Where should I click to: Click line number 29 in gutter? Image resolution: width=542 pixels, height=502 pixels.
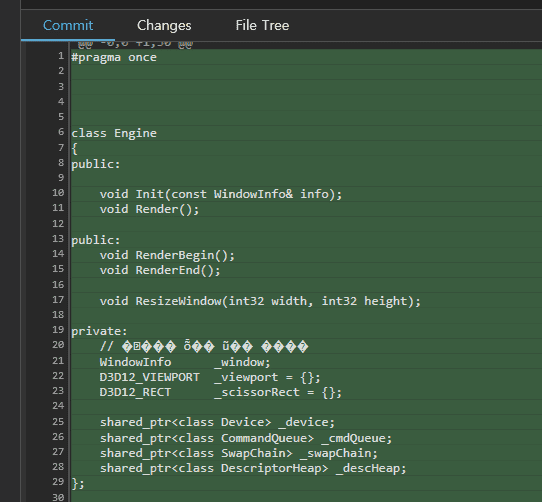[x=58, y=482]
